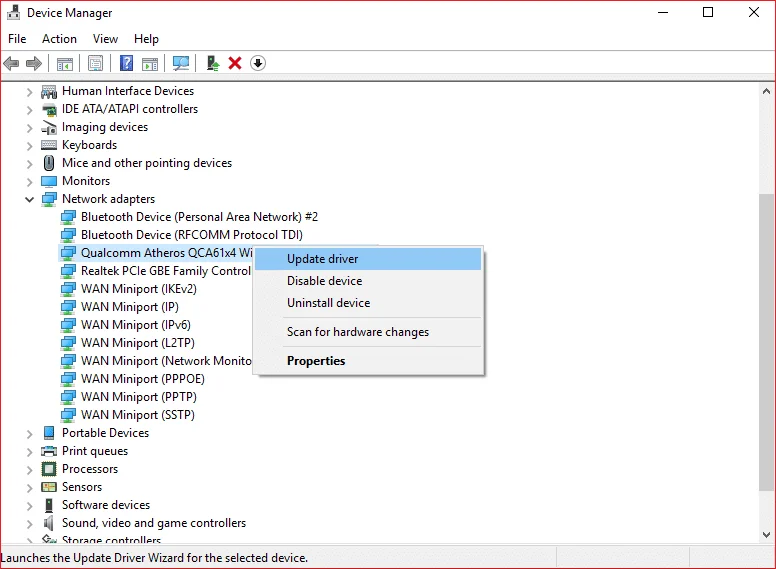Viewport: 776px width, 569px height.
Task: Select WAN Miniport (PPPOE)
Action: 143,379
